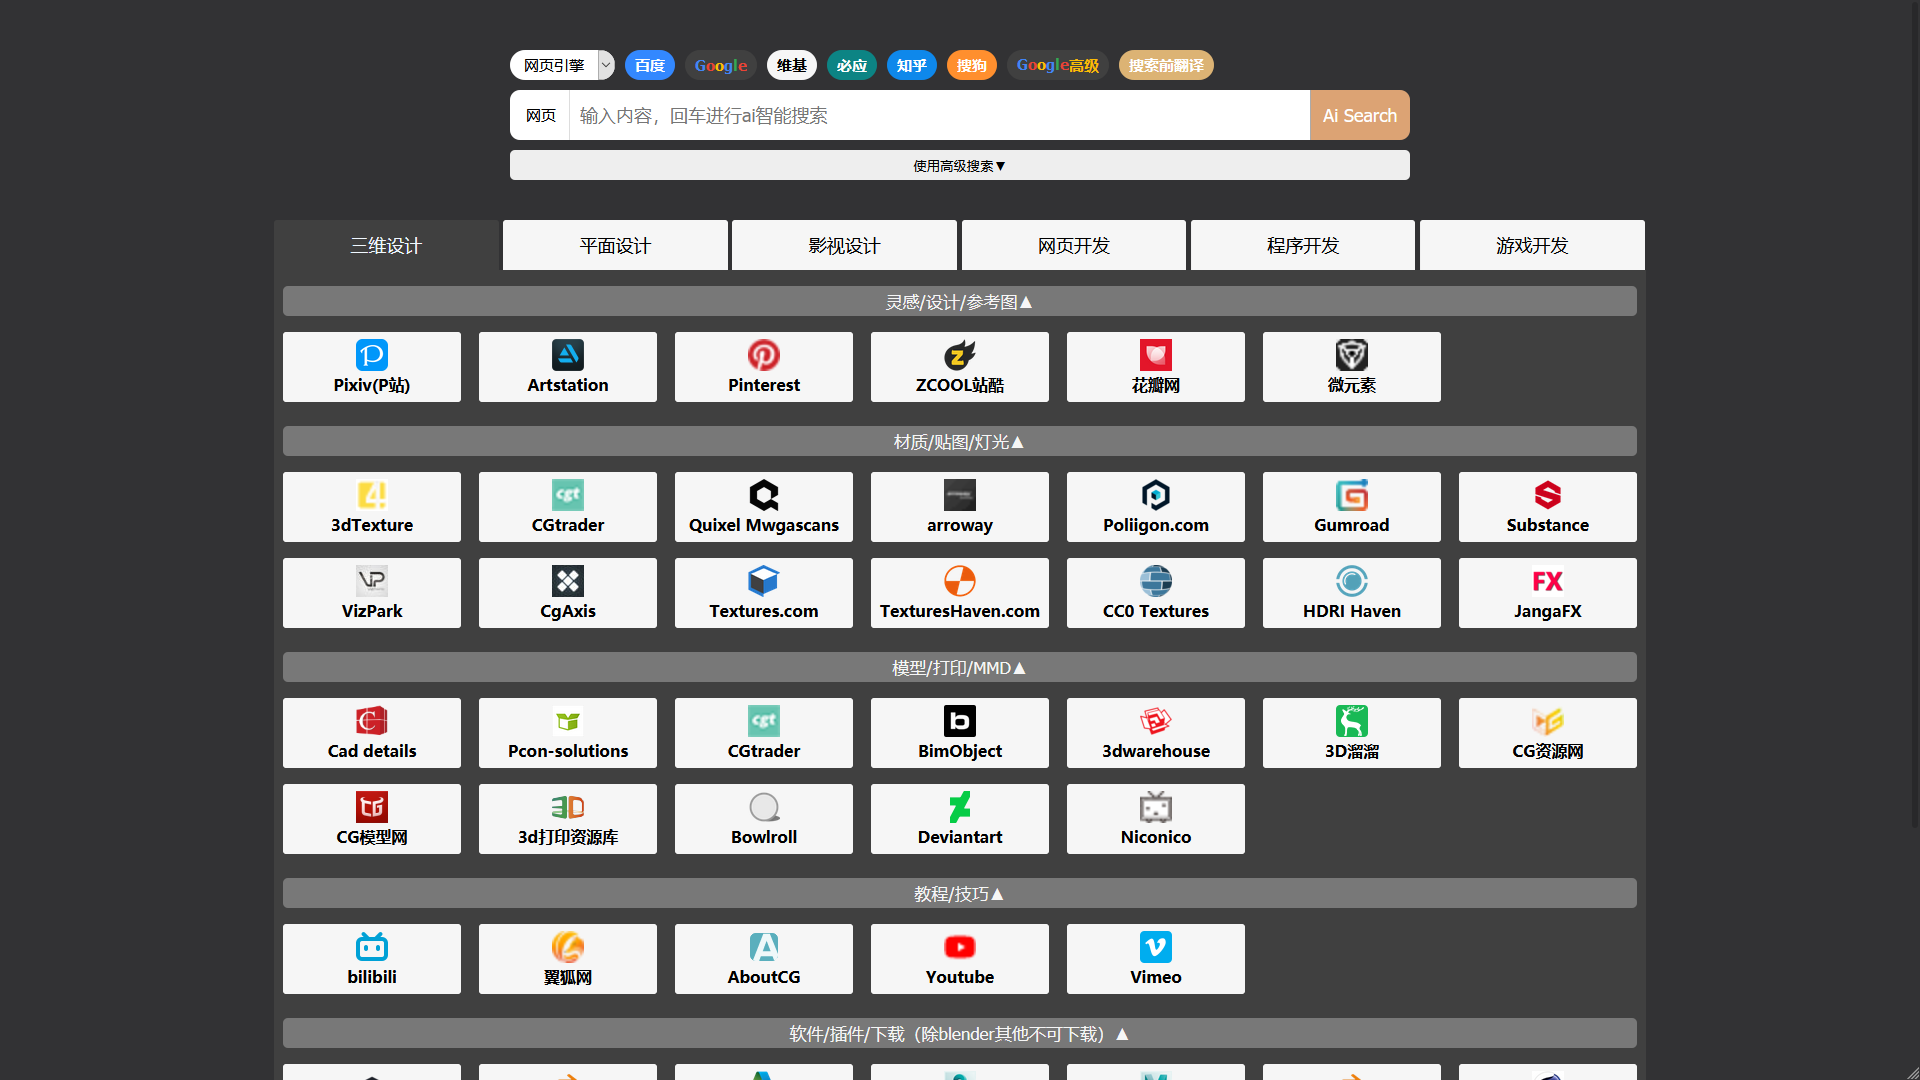This screenshot has height=1080, width=1920.
Task: Collapse the 材质/贴图/灯光 section
Action: pyautogui.click(x=959, y=442)
